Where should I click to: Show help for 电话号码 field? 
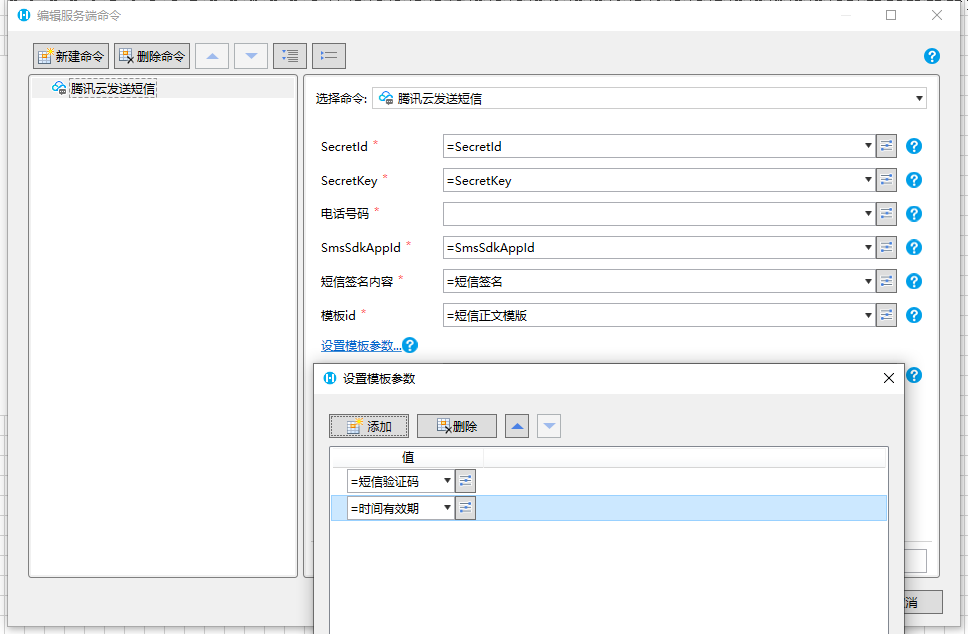click(x=914, y=214)
